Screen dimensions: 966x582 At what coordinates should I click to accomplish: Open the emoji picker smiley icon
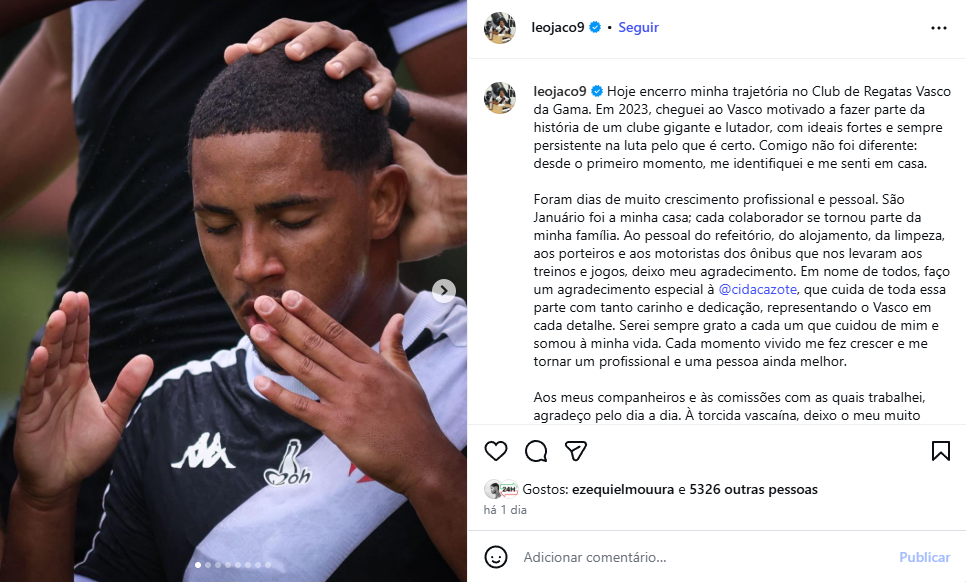[x=495, y=557]
